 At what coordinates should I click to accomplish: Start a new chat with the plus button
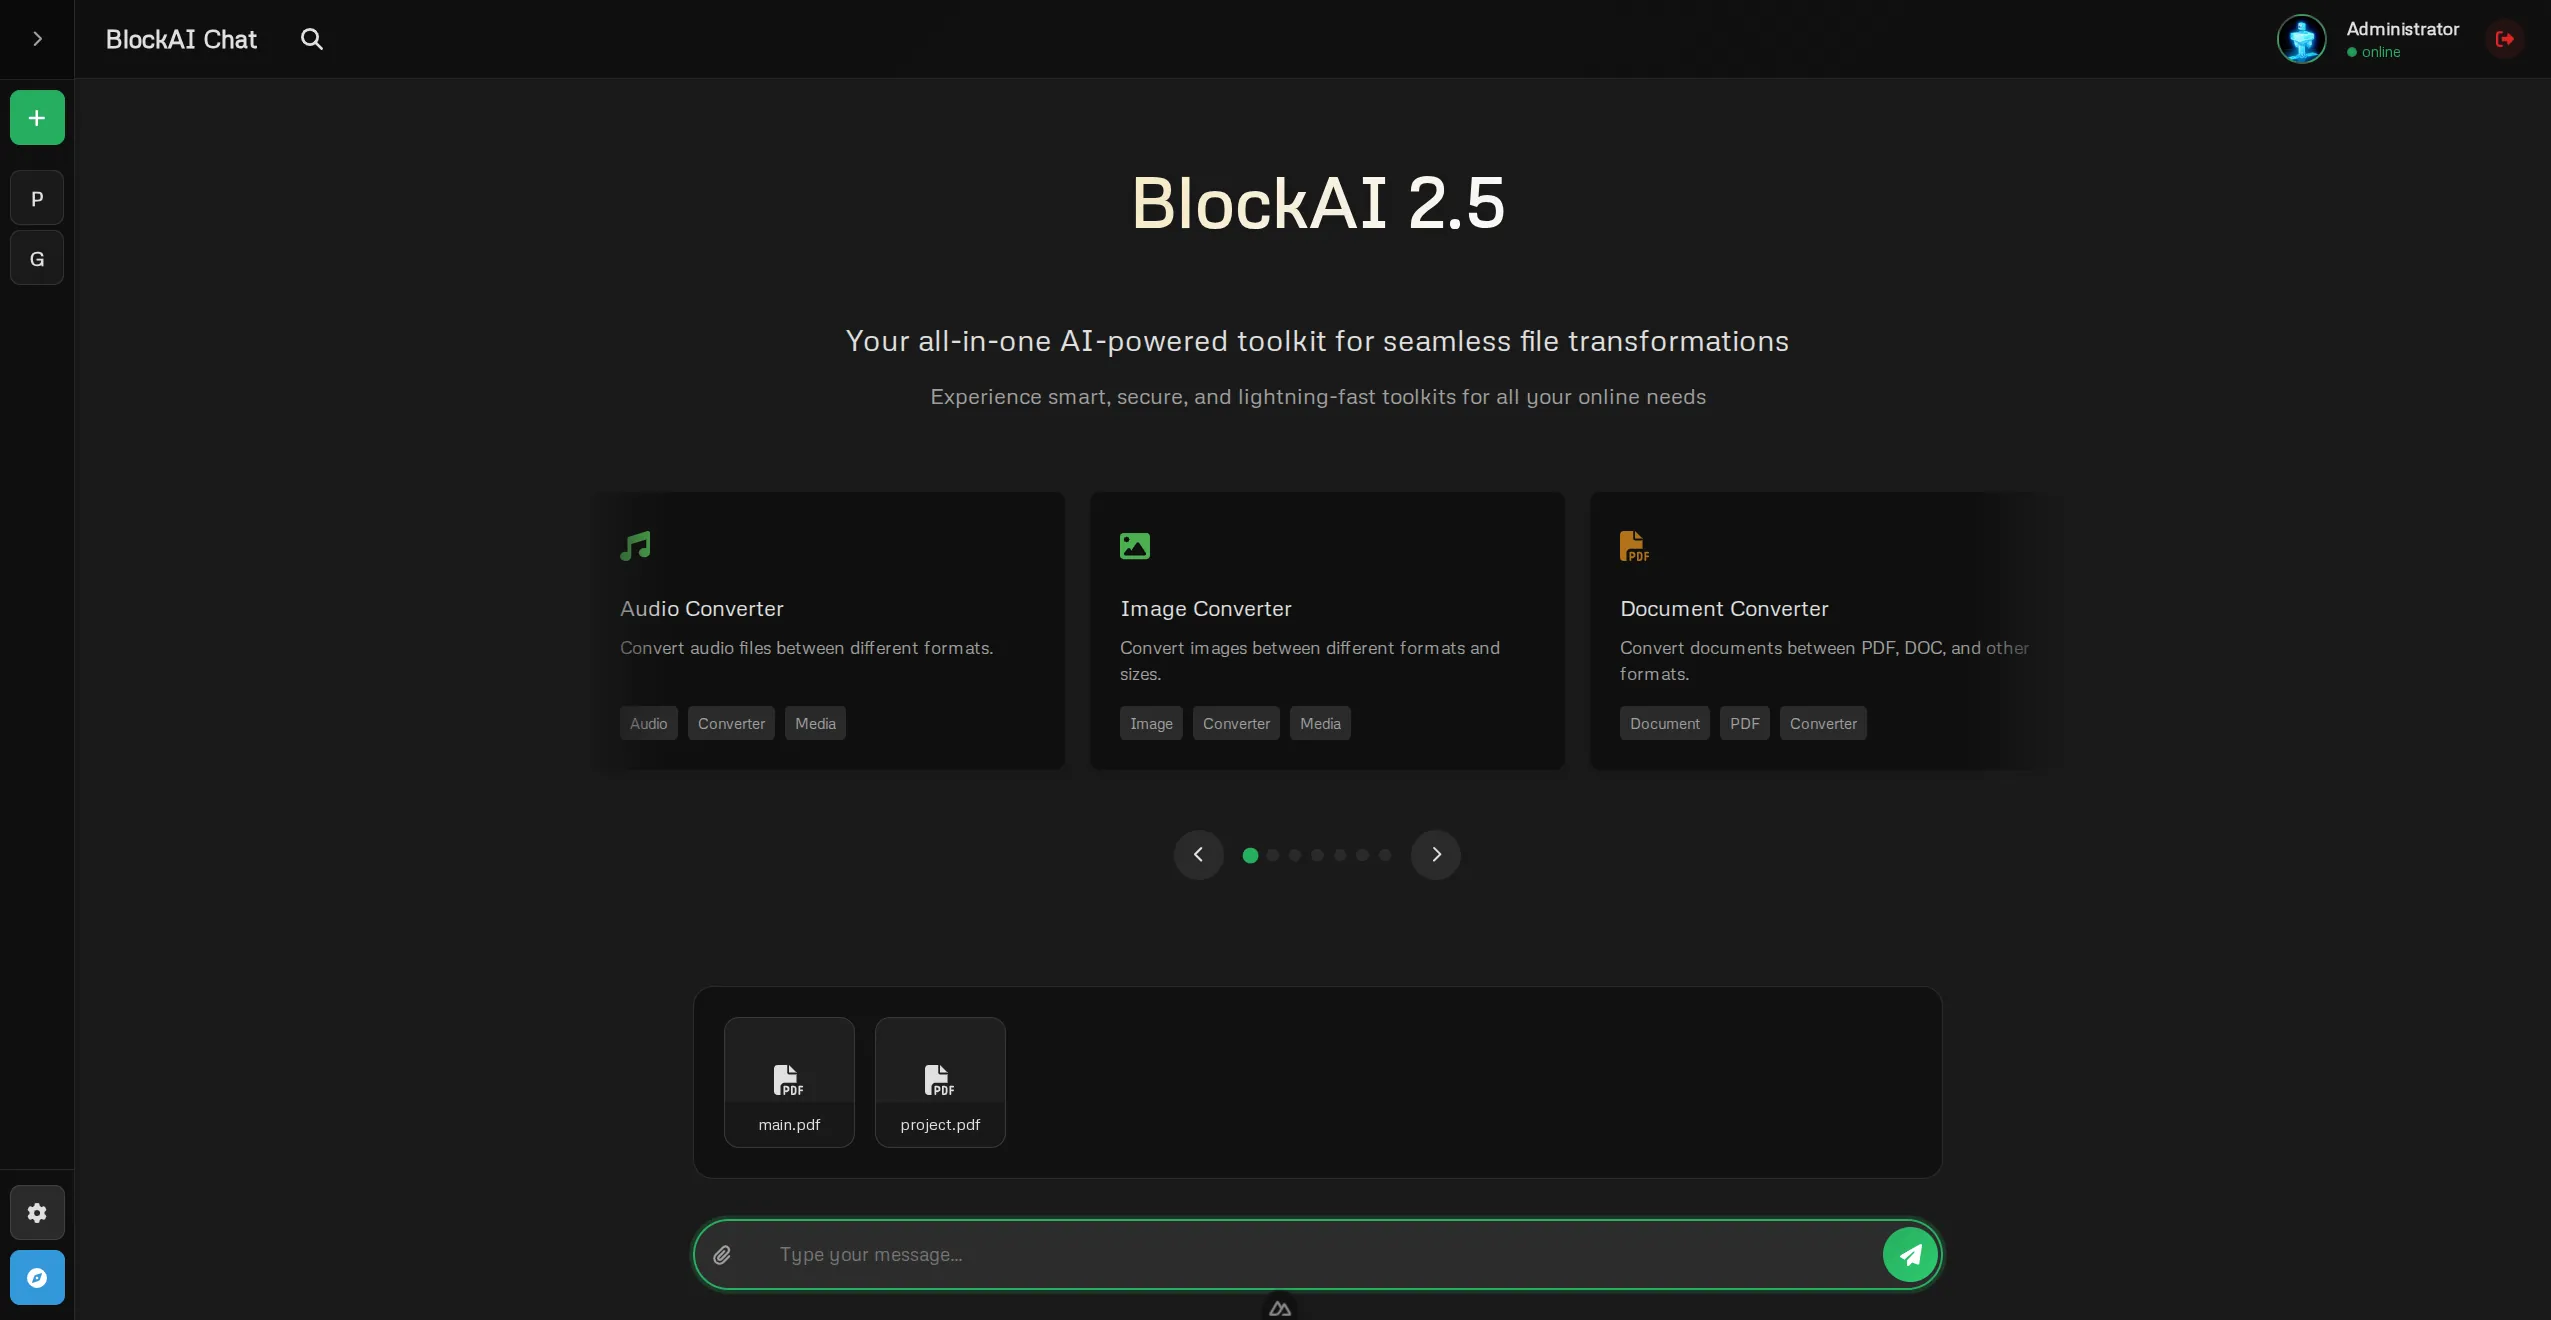tap(37, 118)
